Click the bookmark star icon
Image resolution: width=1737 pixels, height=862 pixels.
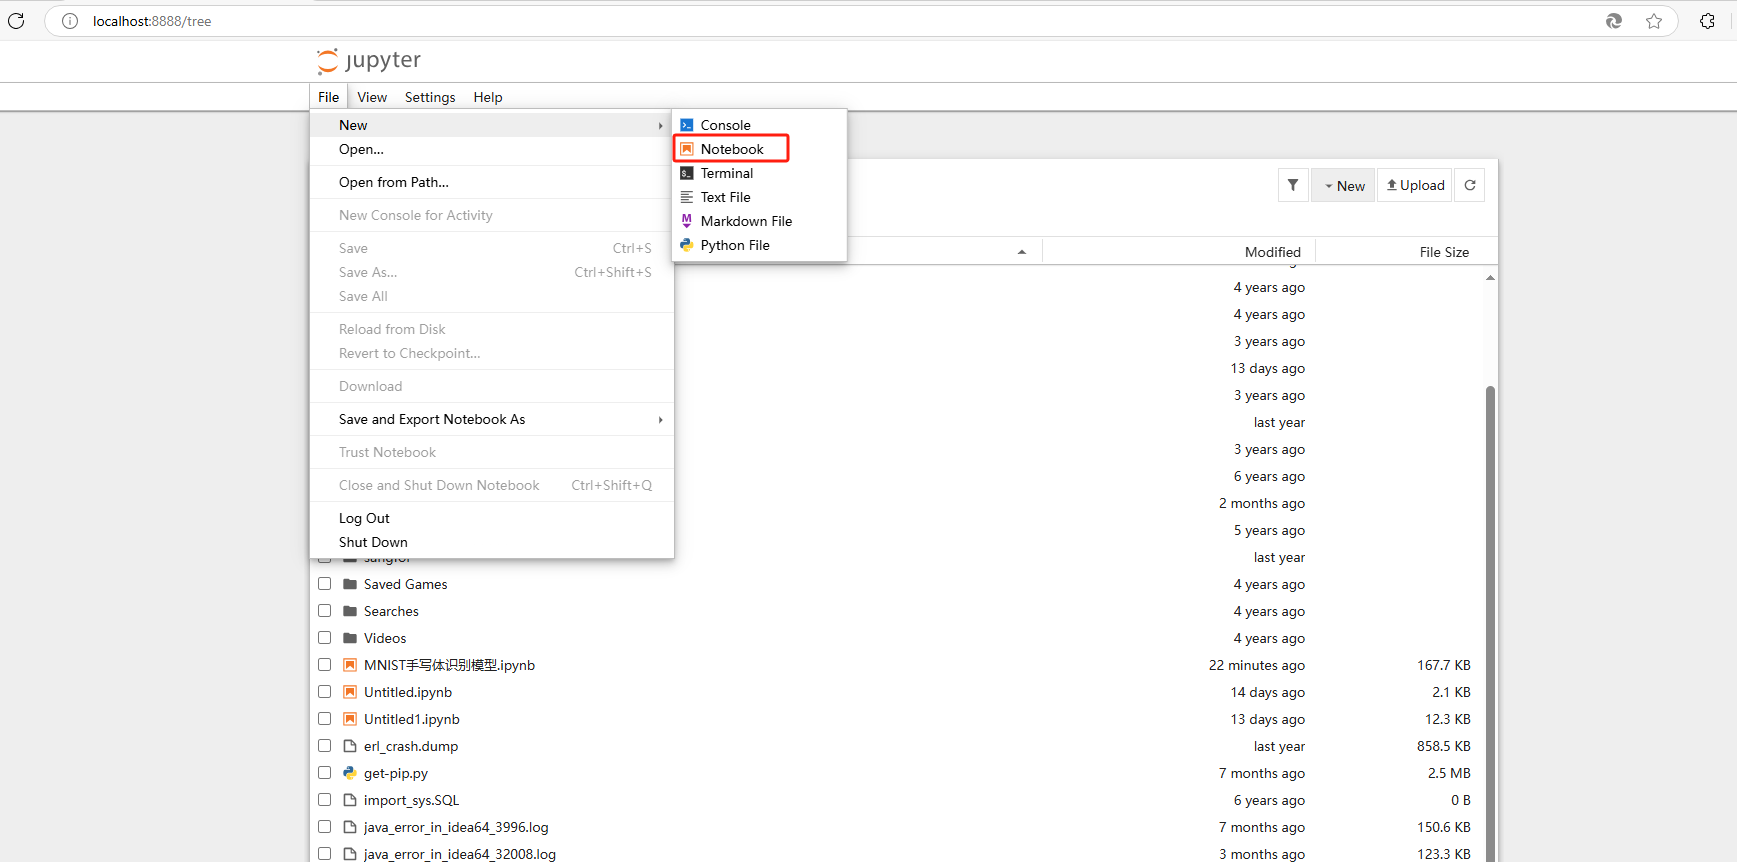[x=1654, y=21]
